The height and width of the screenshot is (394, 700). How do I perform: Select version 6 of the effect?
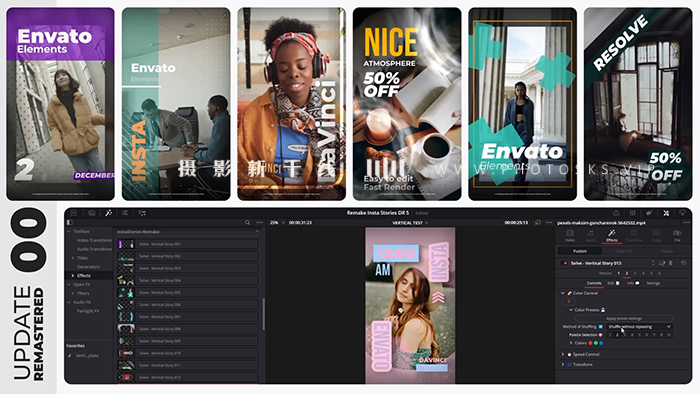659,273
